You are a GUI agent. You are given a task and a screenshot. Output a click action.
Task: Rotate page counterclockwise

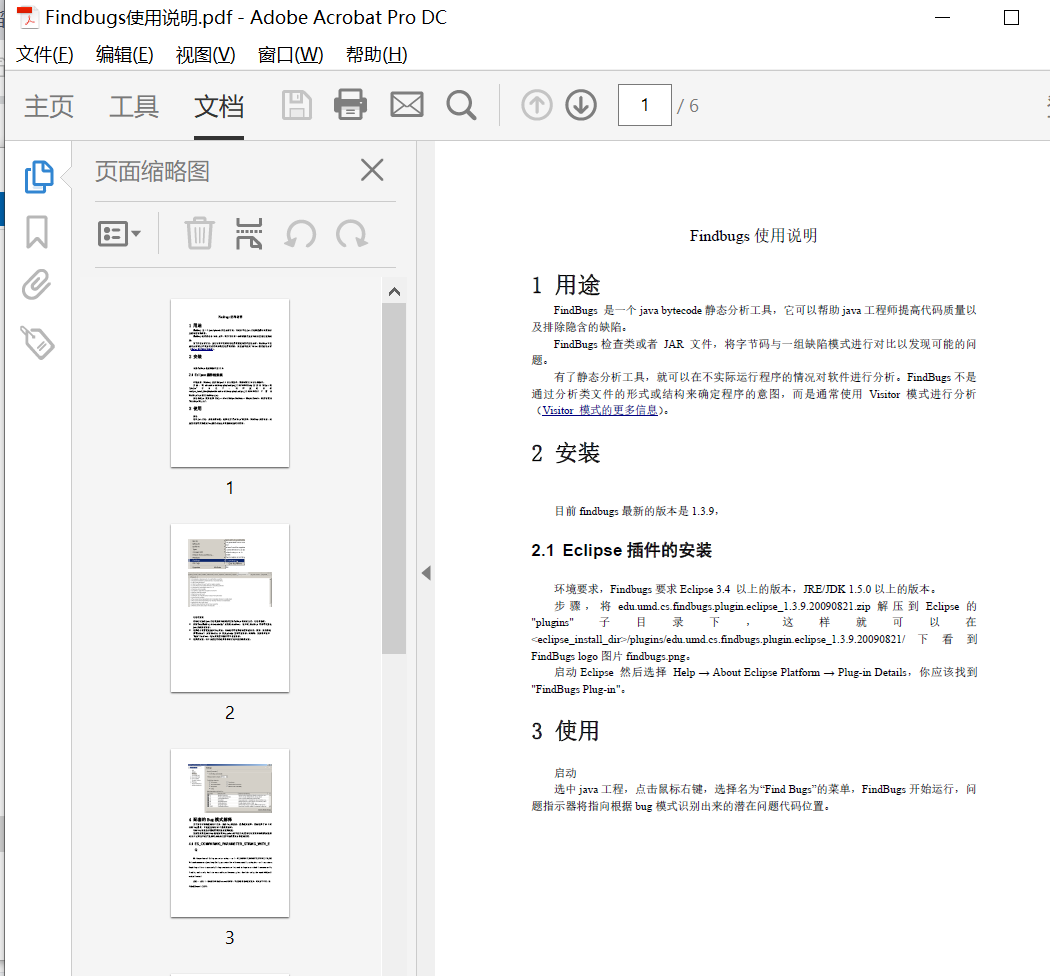pos(300,234)
